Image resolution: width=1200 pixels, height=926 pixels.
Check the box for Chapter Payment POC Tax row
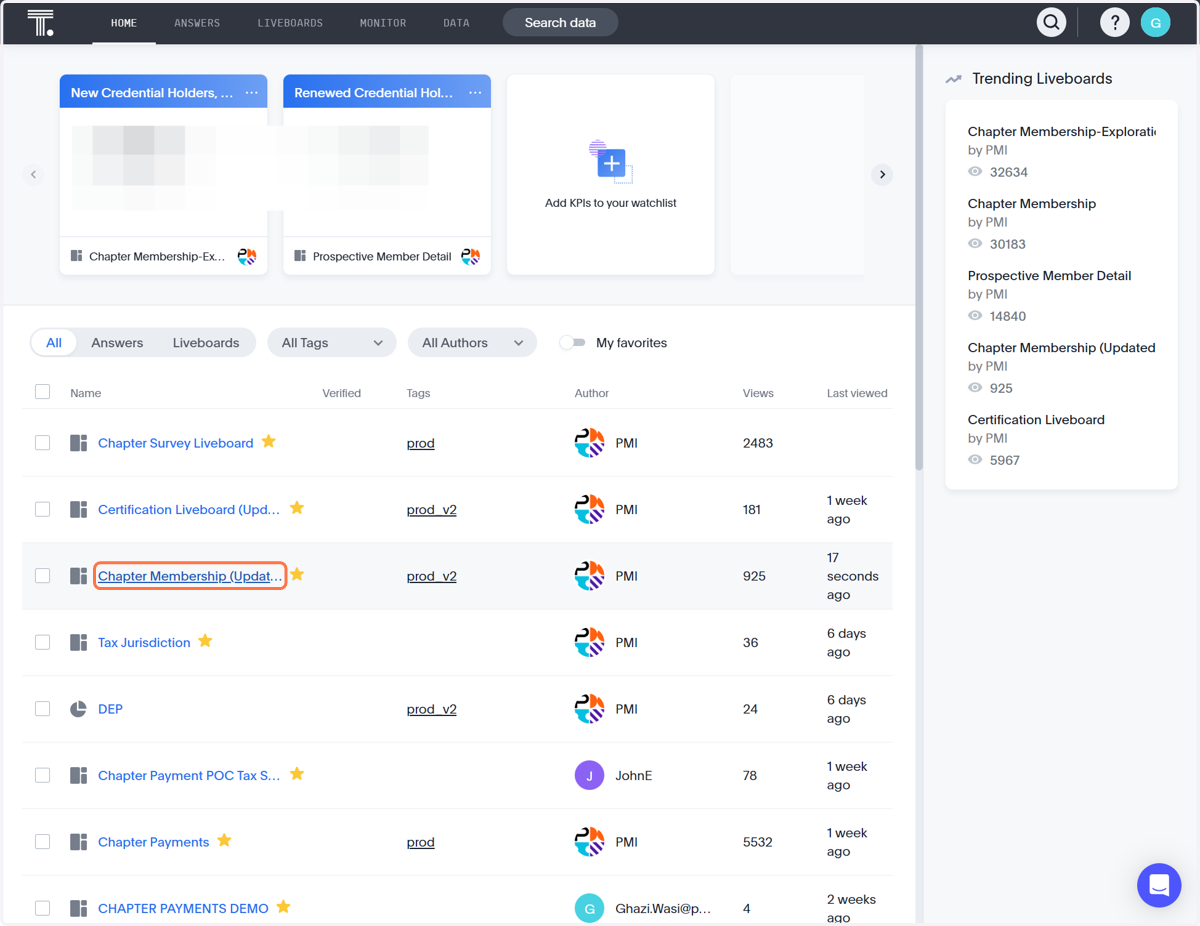coord(42,775)
